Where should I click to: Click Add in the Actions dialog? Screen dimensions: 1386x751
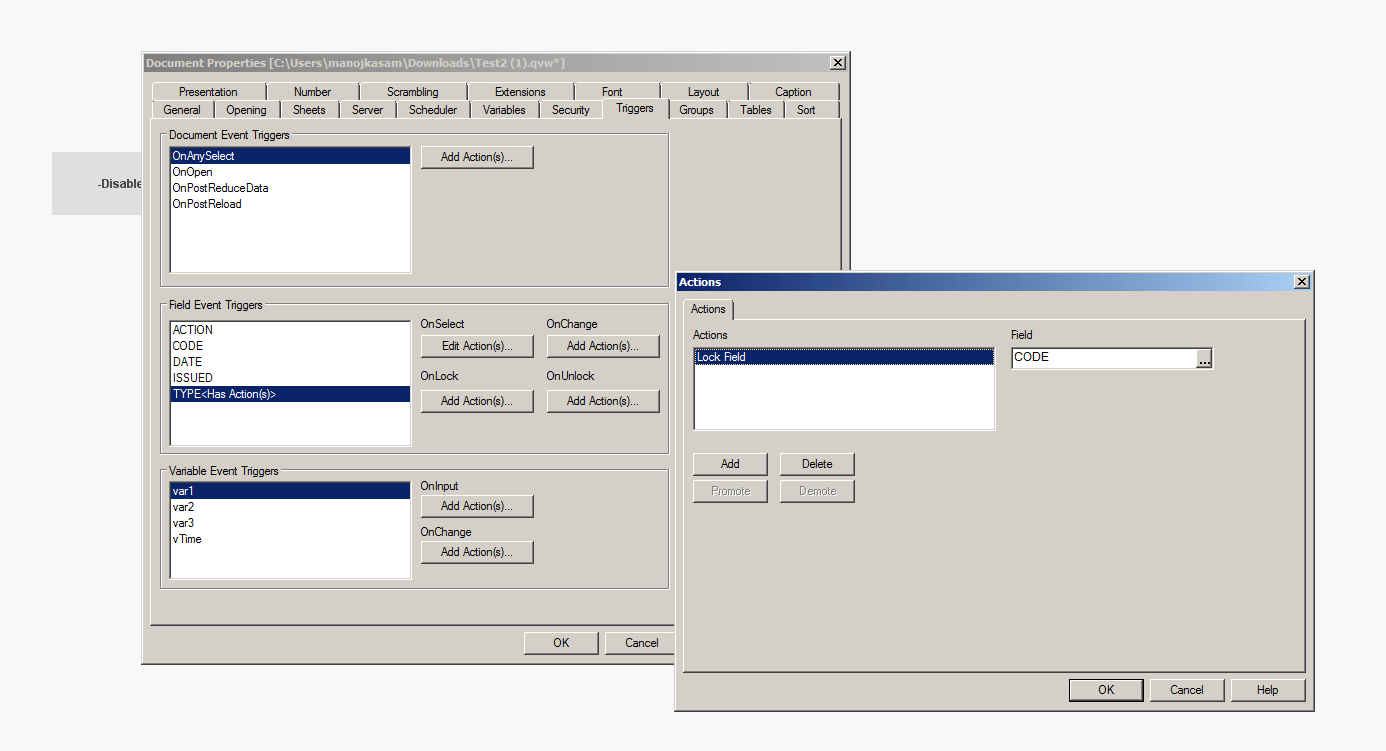tap(729, 463)
